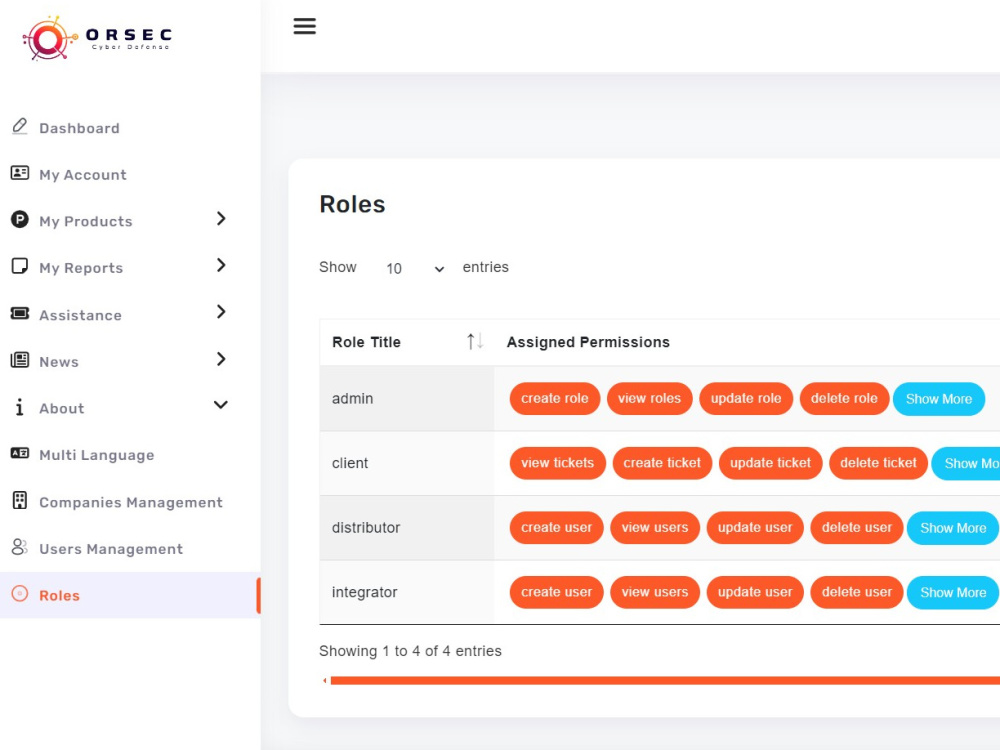1000x750 pixels.
Task: Click the delete user button for distributor
Action: click(856, 527)
